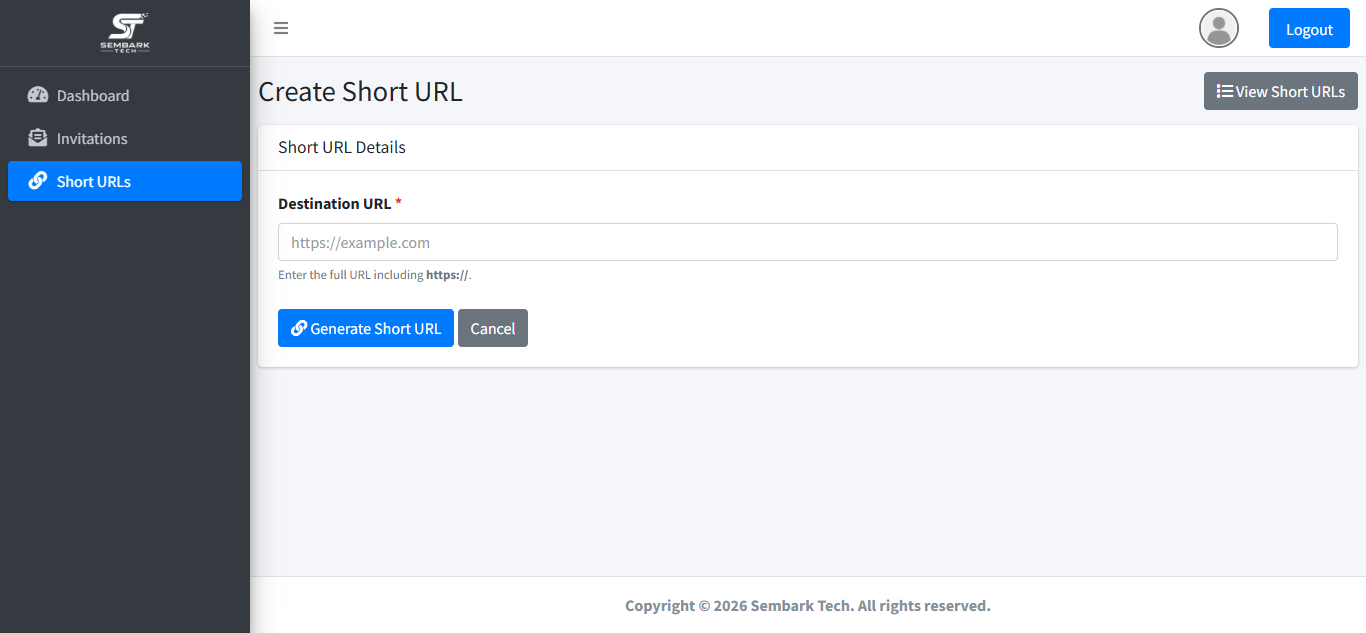Click the Create Short URL heading

point(360,92)
